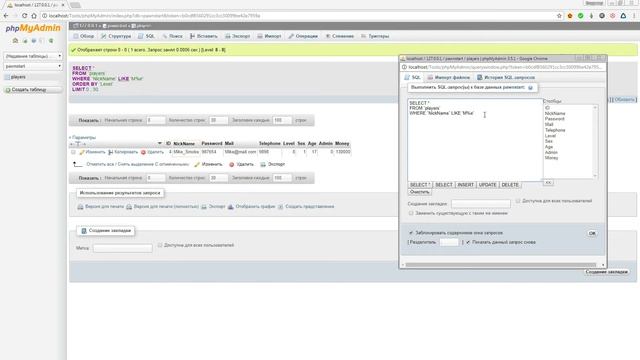Open the Chrome menu at the toolbar's end
This screenshot has width=640, height=360.
click(x=635, y=16)
